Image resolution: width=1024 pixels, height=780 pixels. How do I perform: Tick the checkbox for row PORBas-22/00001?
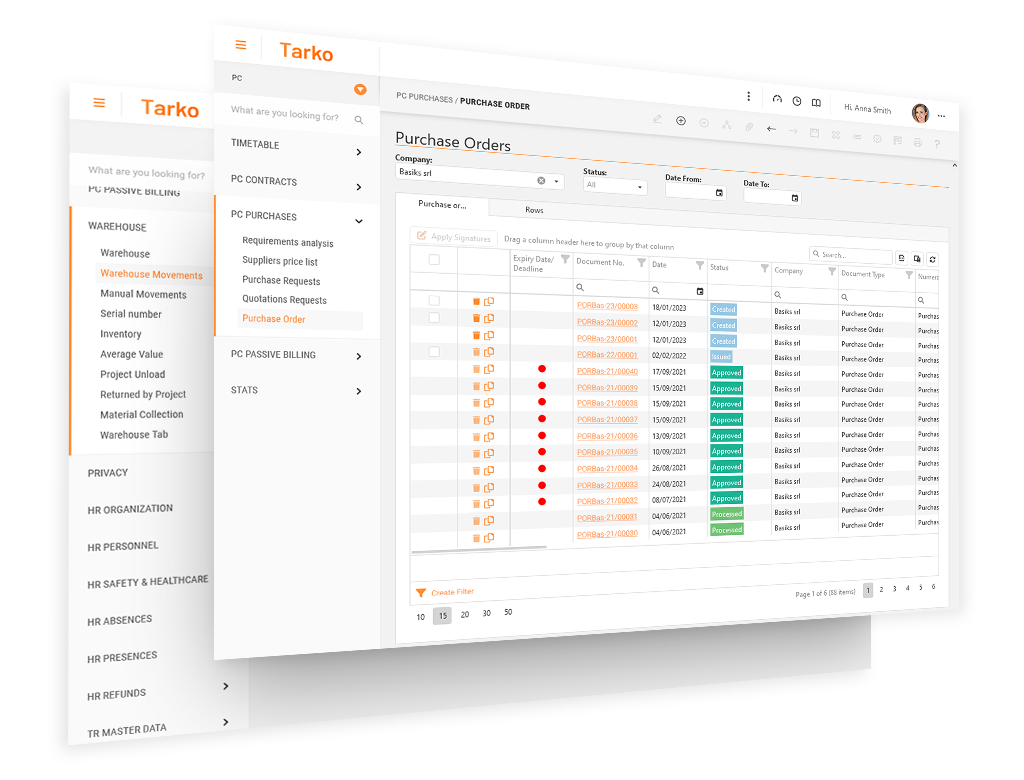(x=434, y=351)
